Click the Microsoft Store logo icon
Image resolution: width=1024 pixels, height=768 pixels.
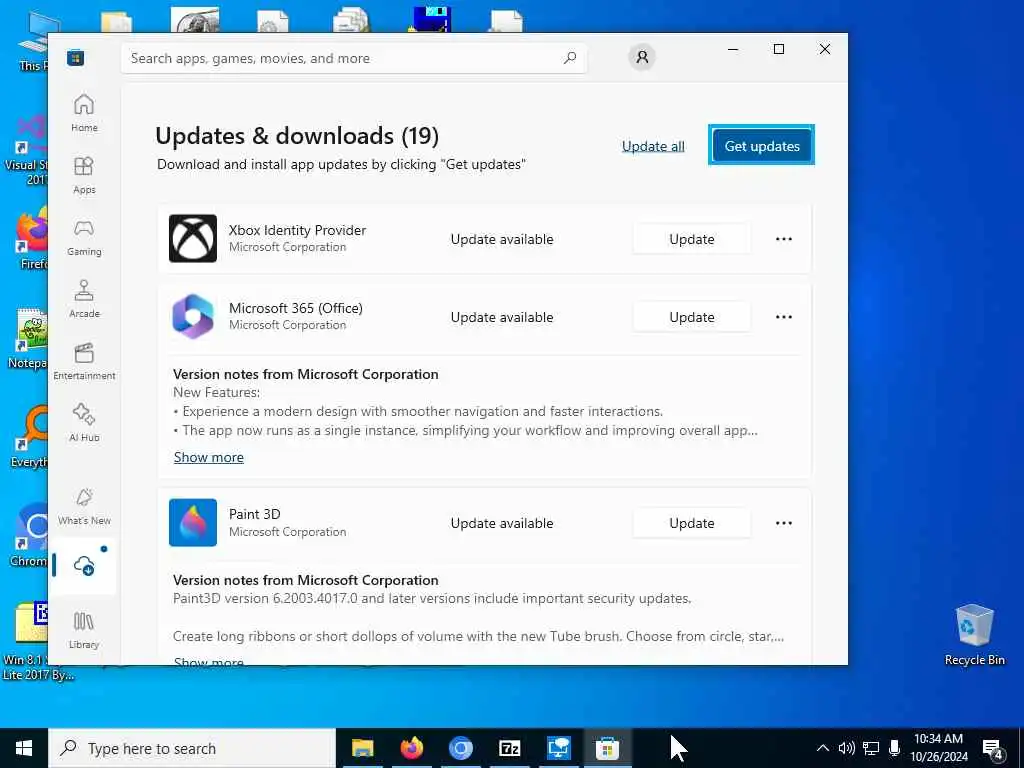tap(75, 58)
